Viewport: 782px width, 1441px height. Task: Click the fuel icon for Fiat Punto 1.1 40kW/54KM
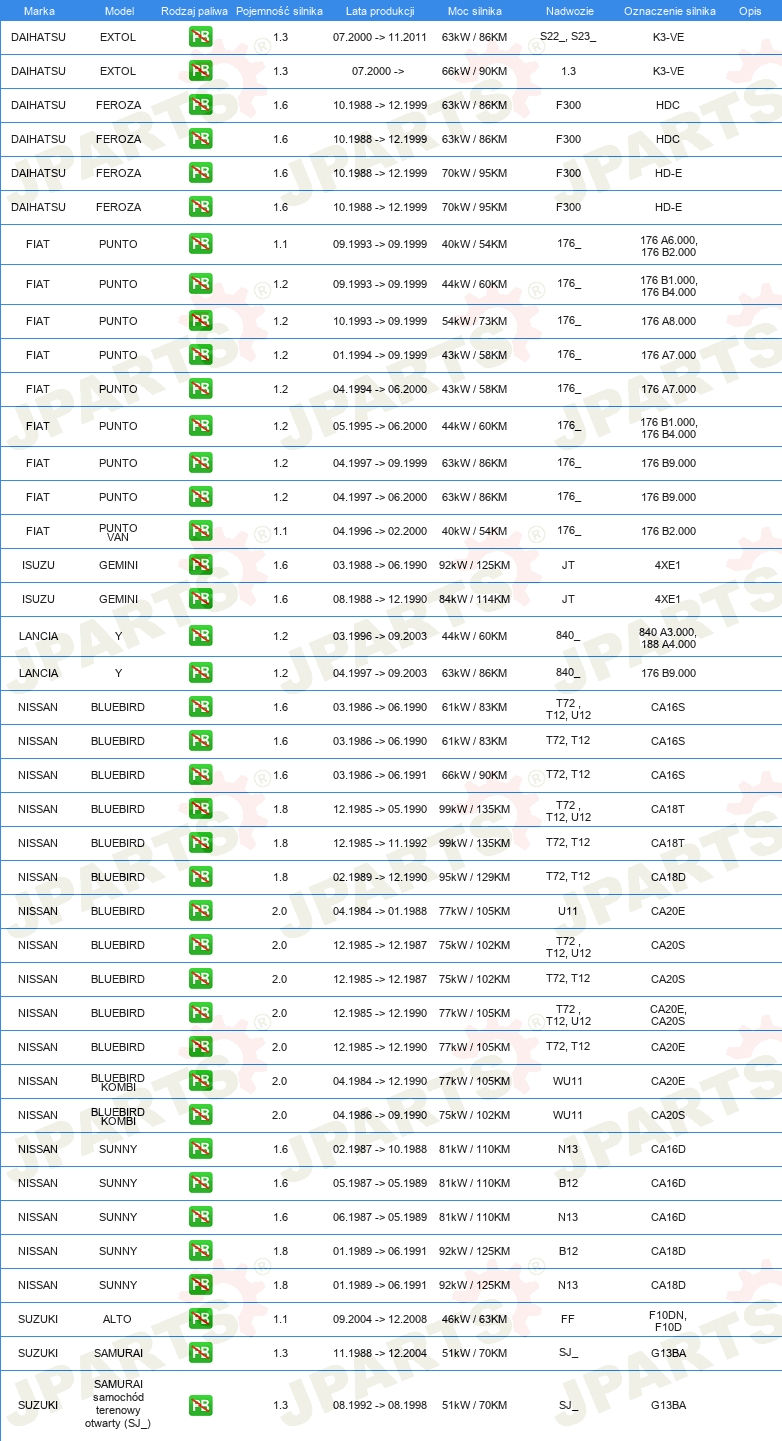point(200,244)
